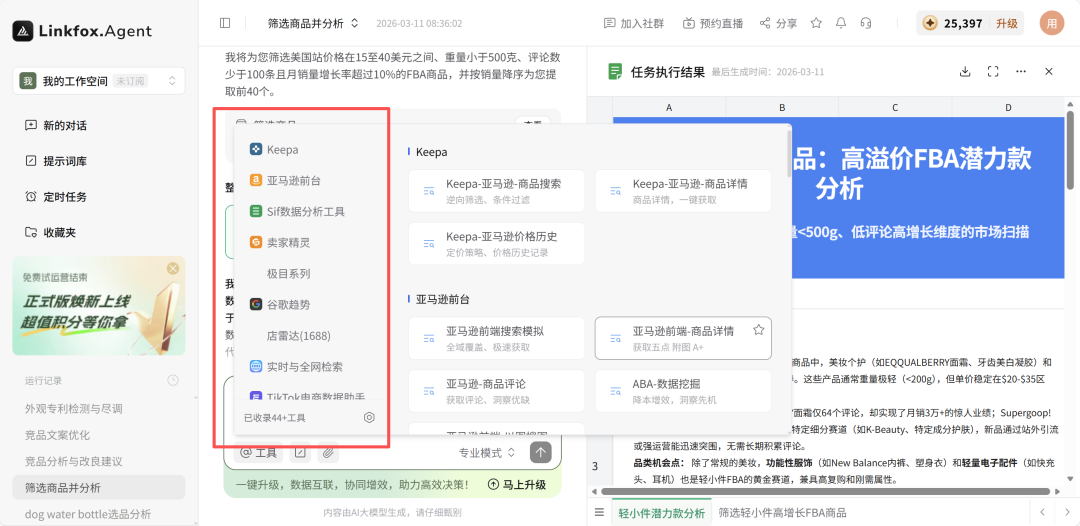Click the 运行记录 history clock icon
The image size is (1080, 526).
tap(173, 380)
